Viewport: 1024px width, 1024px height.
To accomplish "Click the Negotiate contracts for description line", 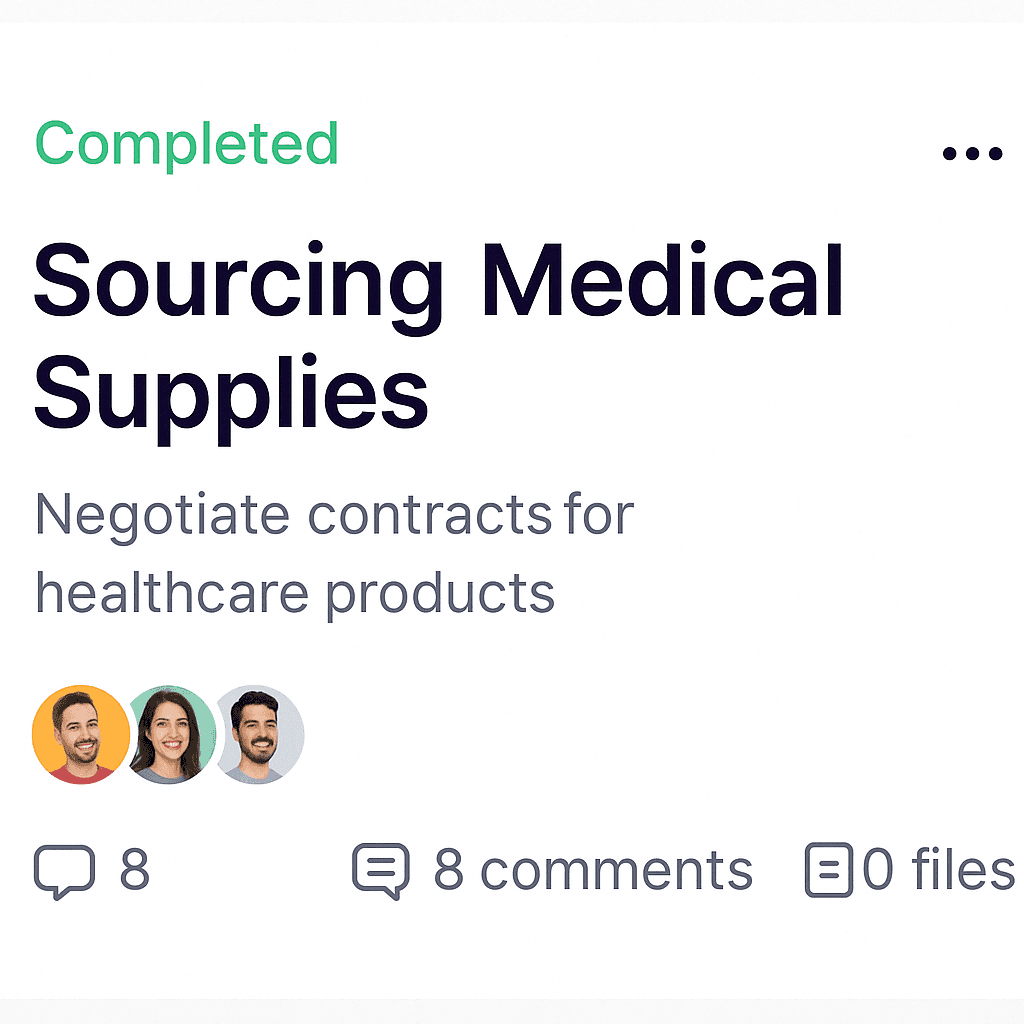I will [334, 517].
